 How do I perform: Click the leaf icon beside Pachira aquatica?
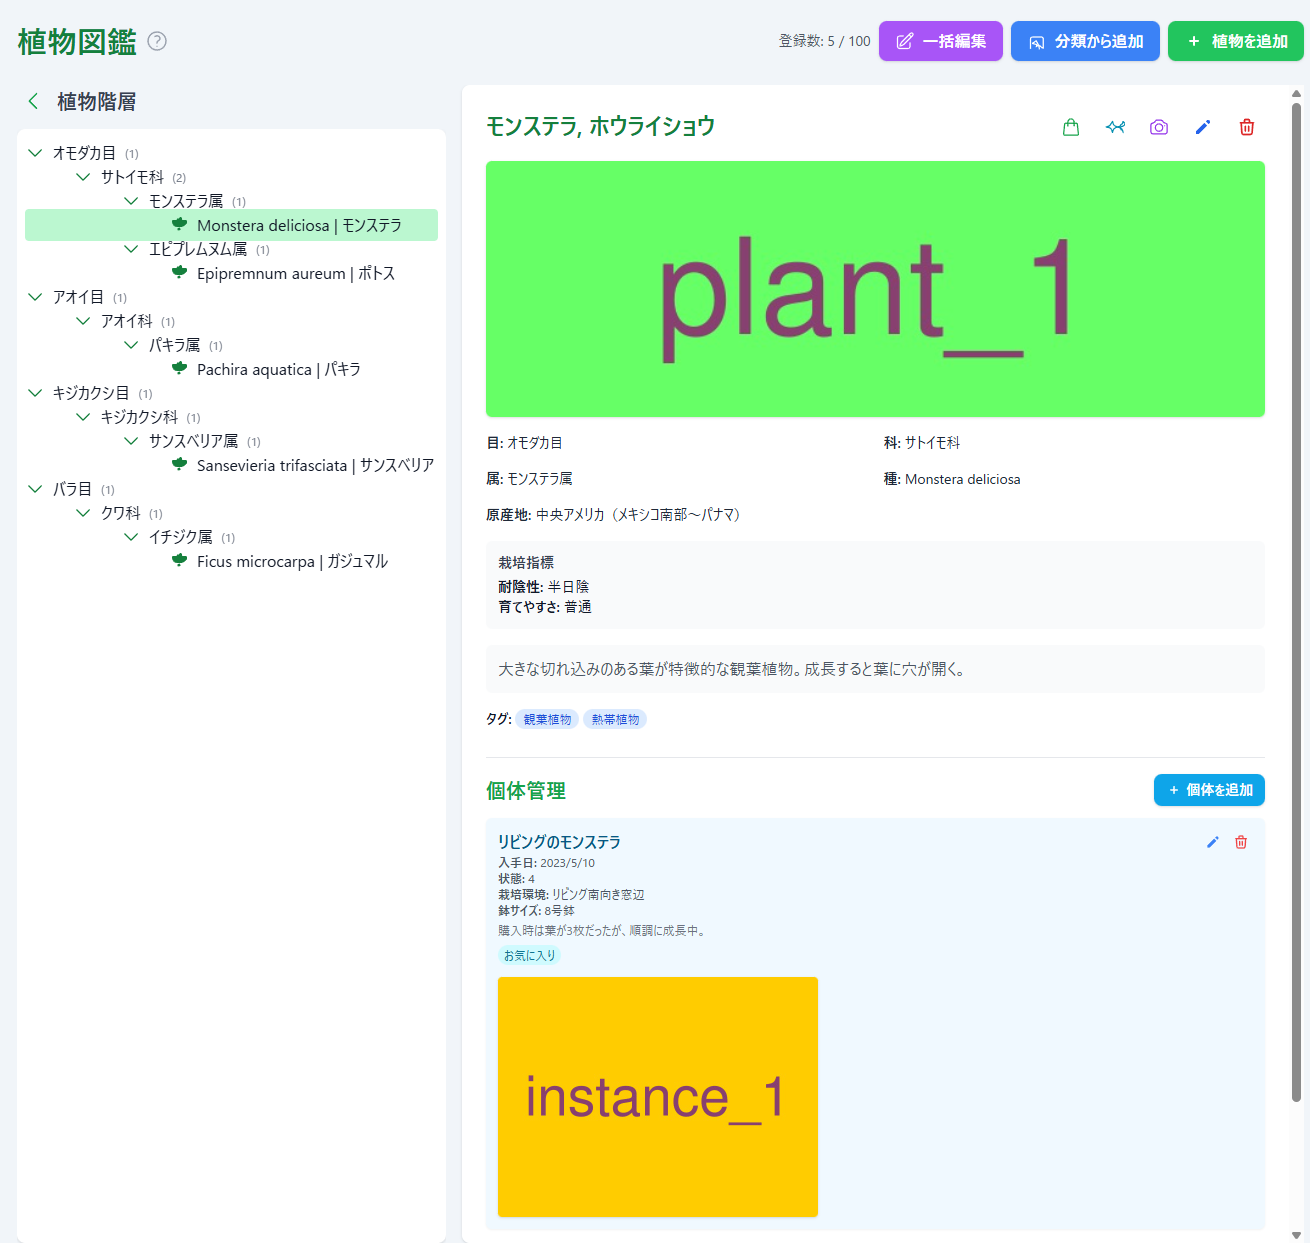[x=180, y=368]
